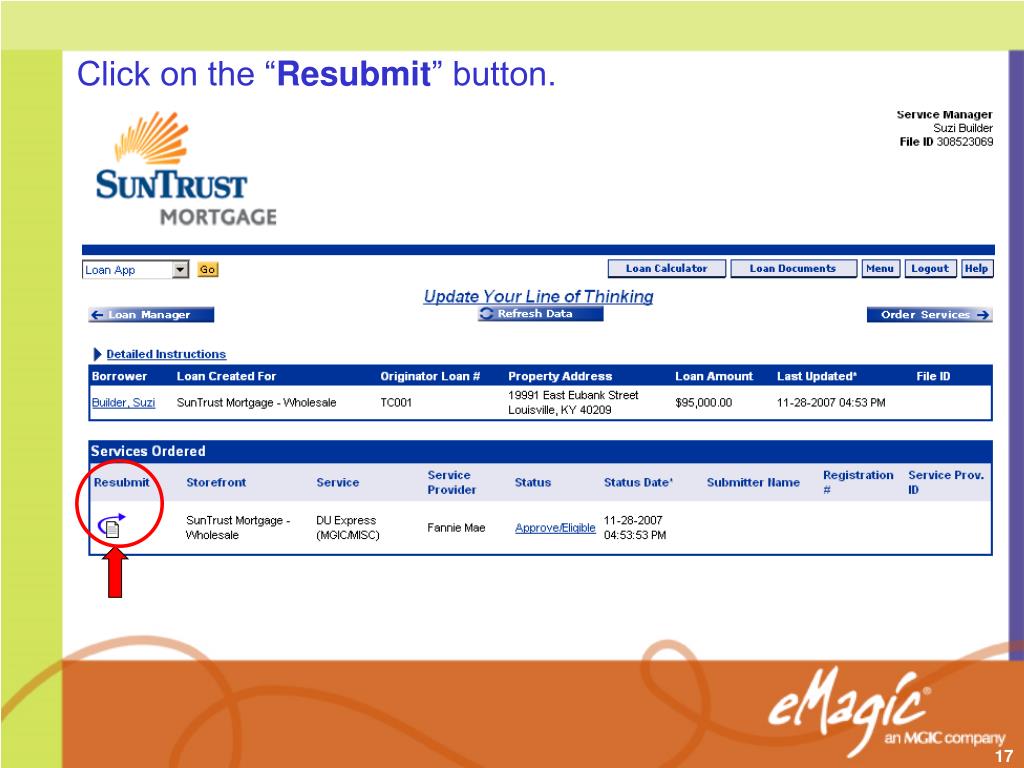Click the Submitter Name column header
Screen dimensions: 1024x768
pos(753,483)
